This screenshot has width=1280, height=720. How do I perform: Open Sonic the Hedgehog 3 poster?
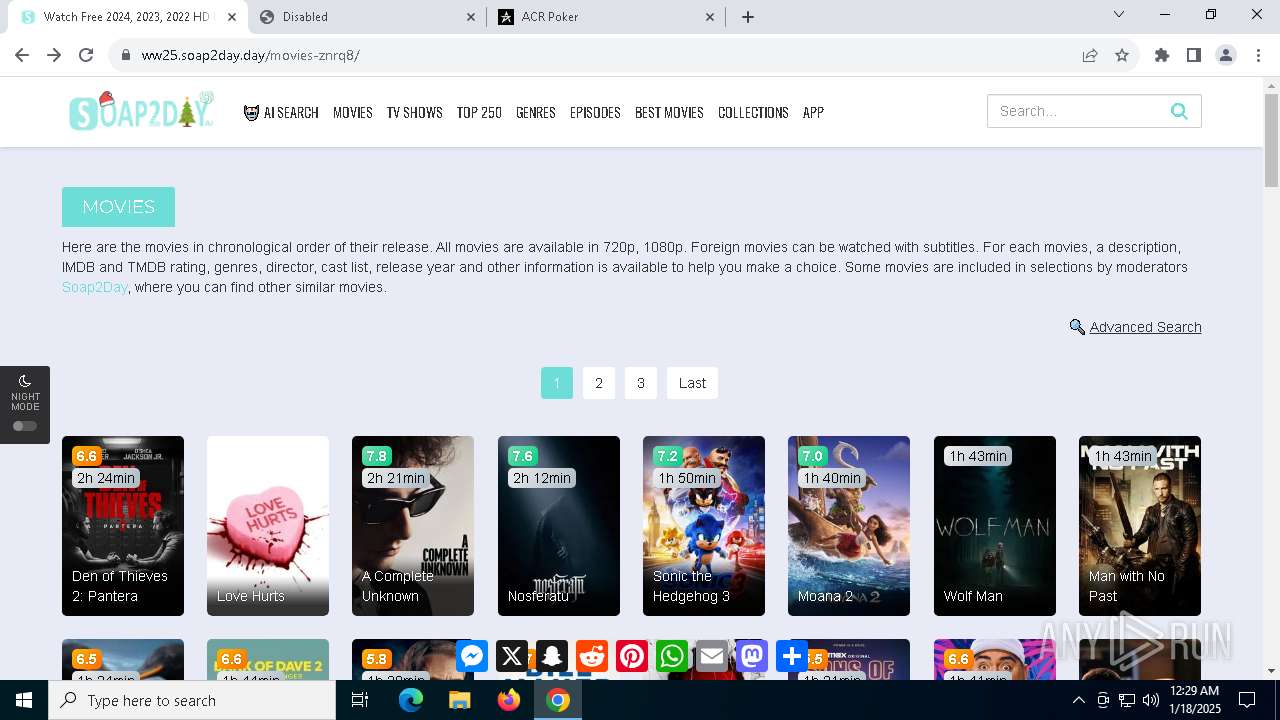click(704, 526)
